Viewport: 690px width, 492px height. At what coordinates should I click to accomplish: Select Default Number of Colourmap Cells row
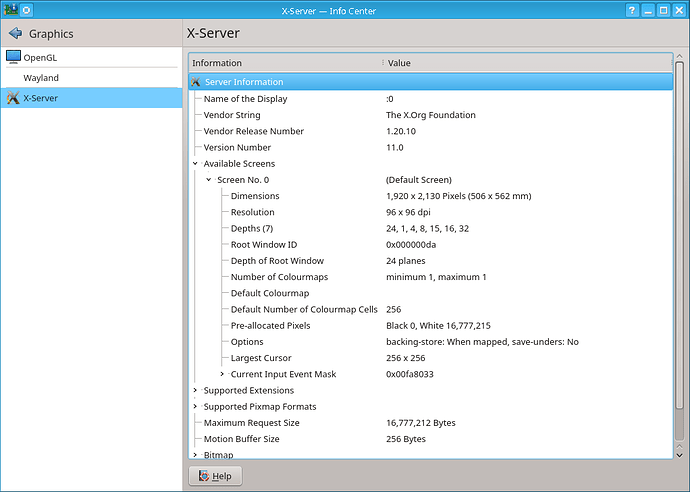pos(431,309)
